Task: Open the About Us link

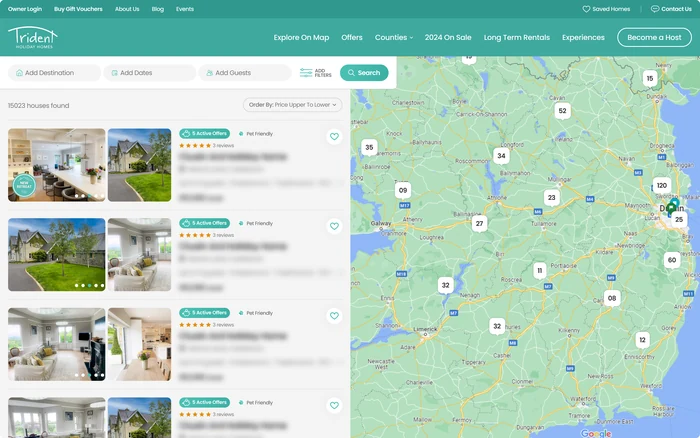Action: pyautogui.click(x=127, y=9)
